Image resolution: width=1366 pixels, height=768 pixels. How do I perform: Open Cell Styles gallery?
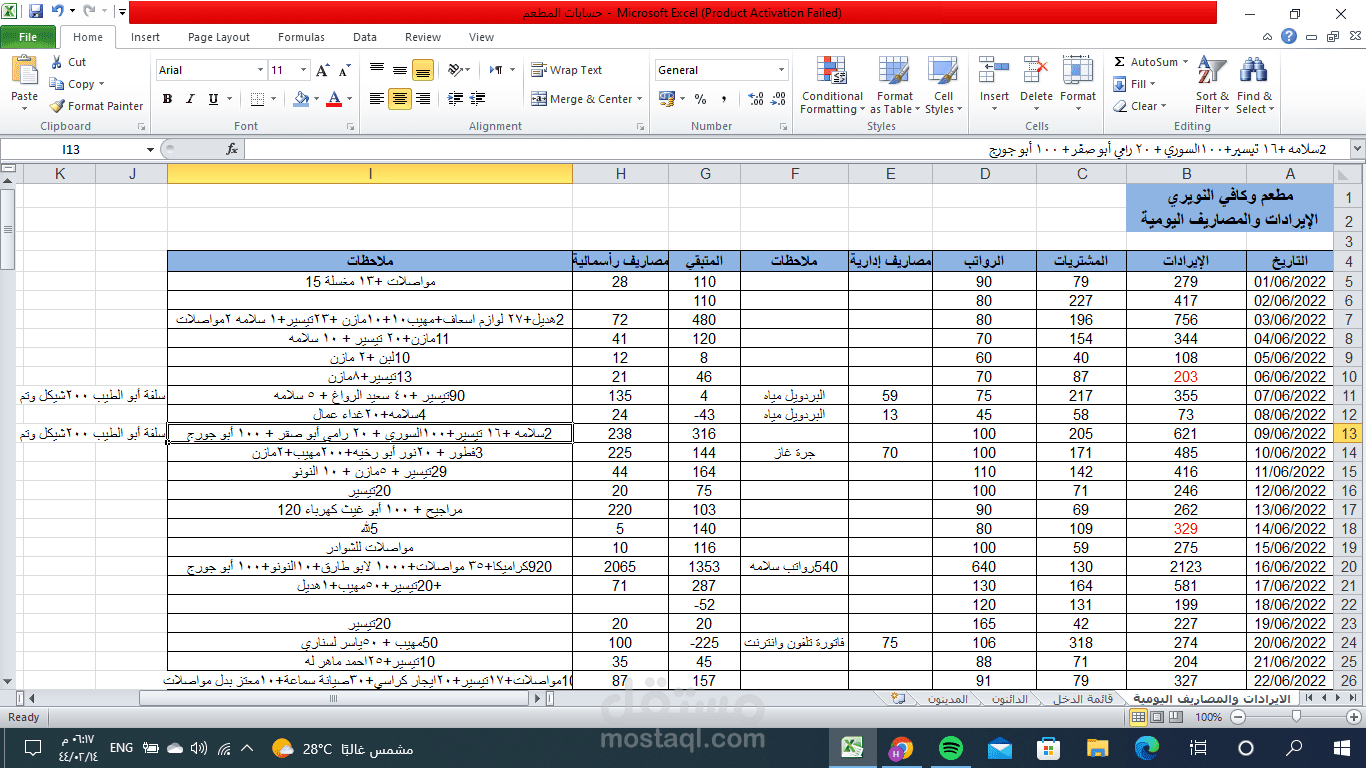943,86
